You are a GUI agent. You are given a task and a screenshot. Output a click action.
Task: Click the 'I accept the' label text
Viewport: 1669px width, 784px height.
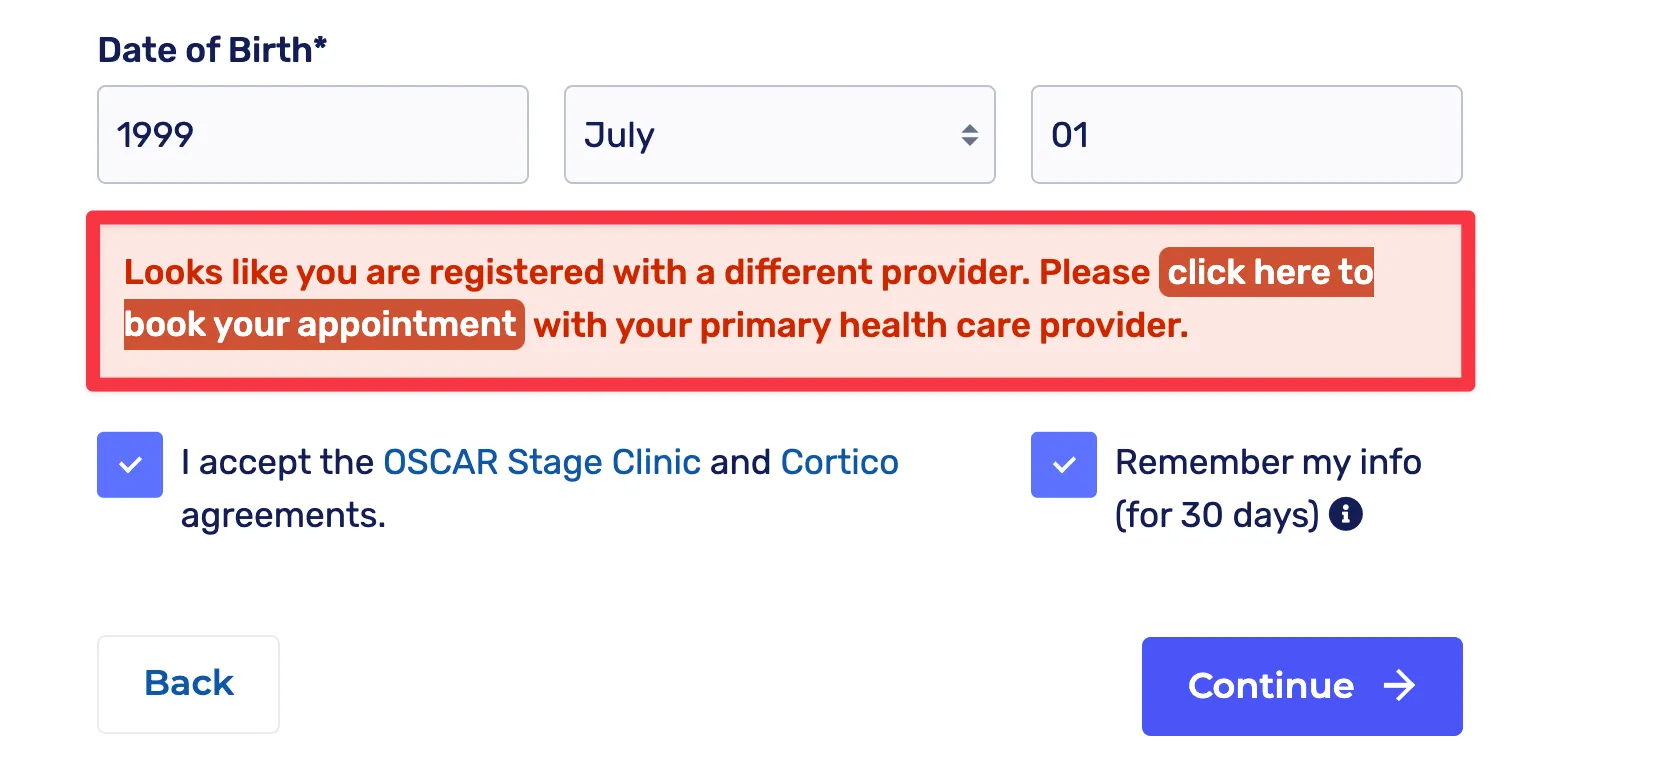pyautogui.click(x=277, y=462)
